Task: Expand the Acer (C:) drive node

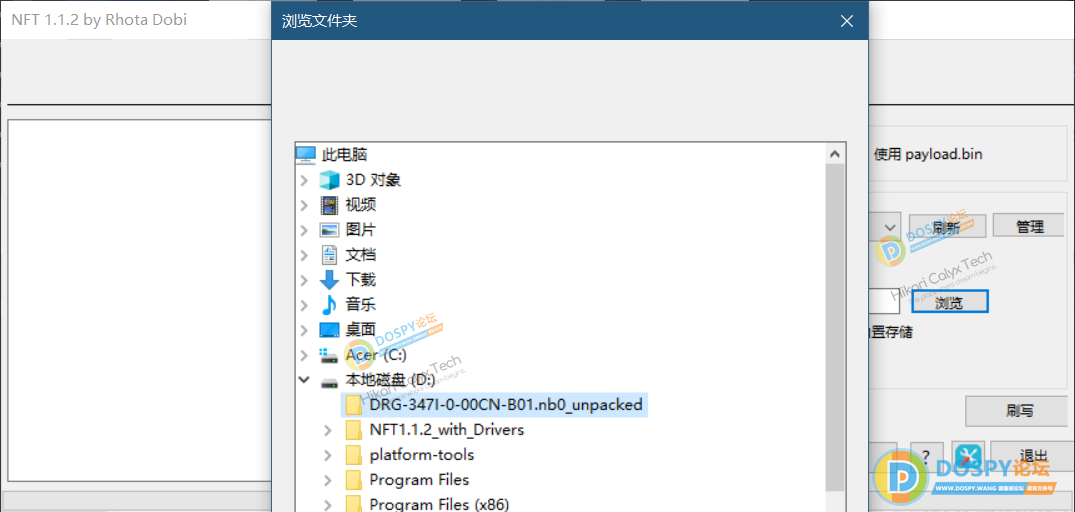Action: click(304, 355)
